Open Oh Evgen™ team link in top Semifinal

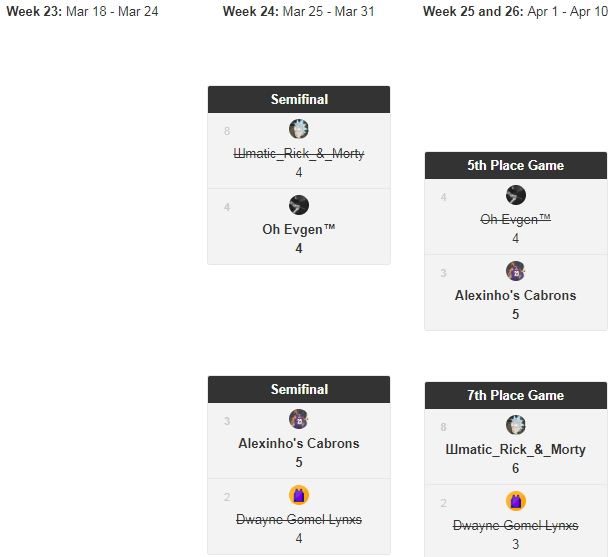tap(299, 230)
